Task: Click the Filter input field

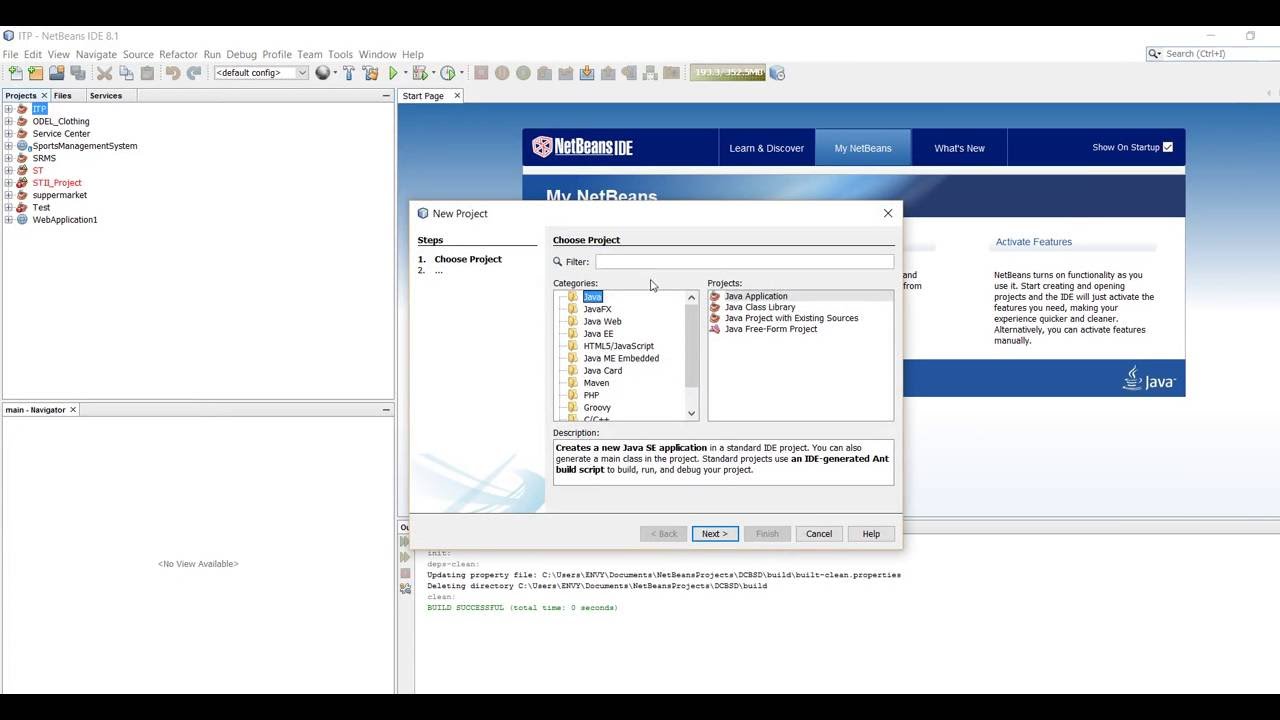Action: (745, 262)
